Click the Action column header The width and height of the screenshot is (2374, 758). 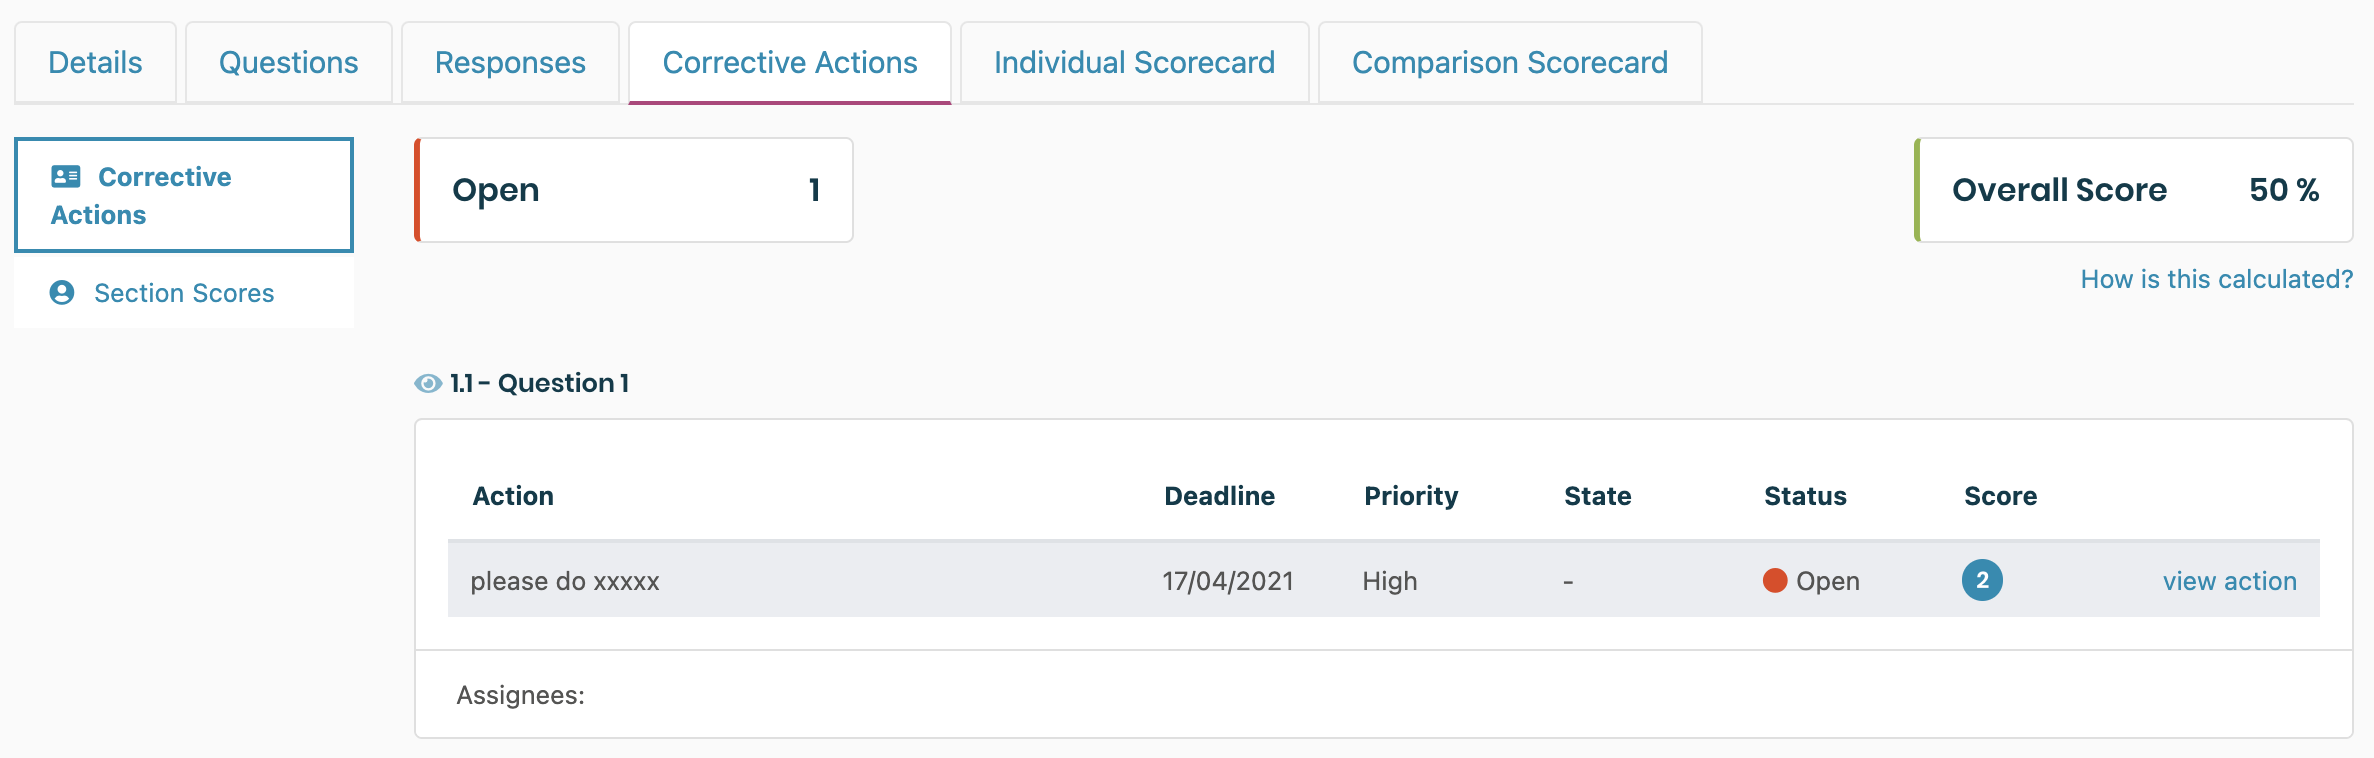pyautogui.click(x=513, y=496)
